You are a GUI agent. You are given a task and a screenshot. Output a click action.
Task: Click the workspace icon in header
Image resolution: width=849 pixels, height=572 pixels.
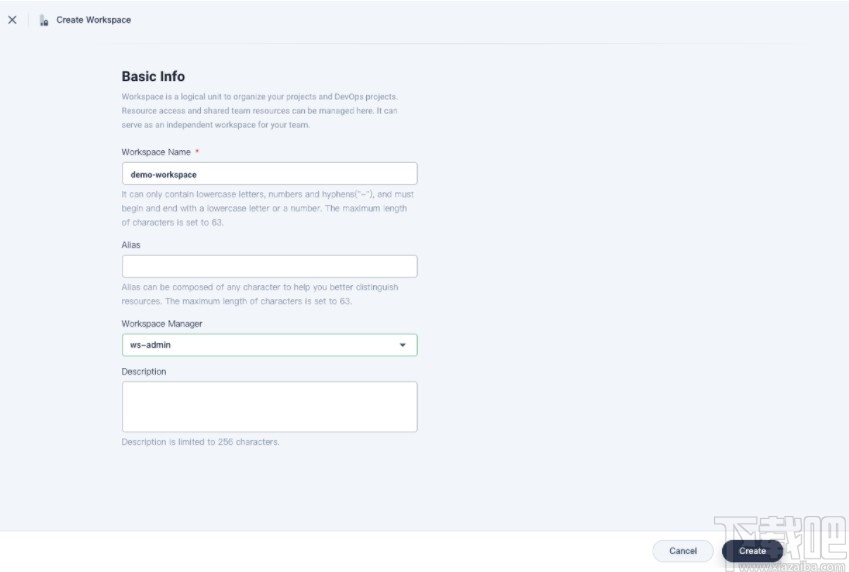coord(44,20)
